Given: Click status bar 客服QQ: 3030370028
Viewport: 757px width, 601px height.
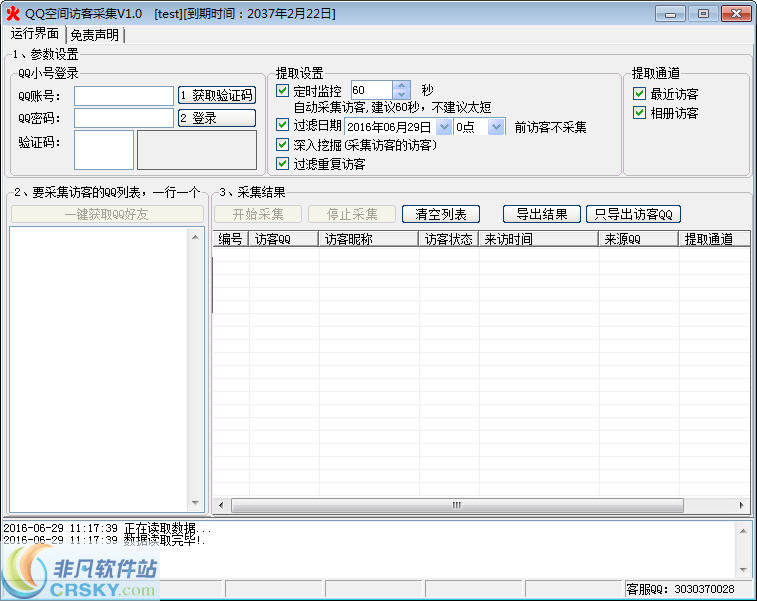Looking at the screenshot, I should [x=680, y=589].
